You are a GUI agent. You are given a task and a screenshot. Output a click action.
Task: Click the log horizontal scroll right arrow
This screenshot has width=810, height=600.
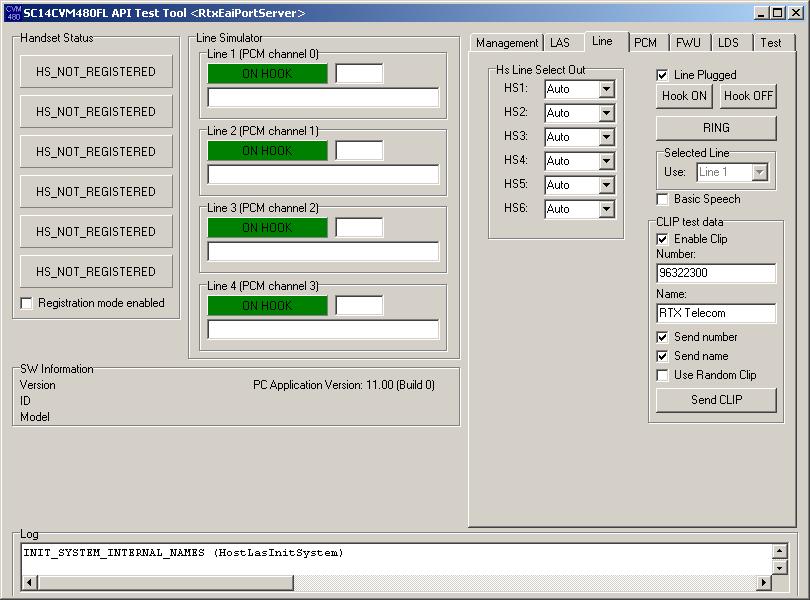764,582
